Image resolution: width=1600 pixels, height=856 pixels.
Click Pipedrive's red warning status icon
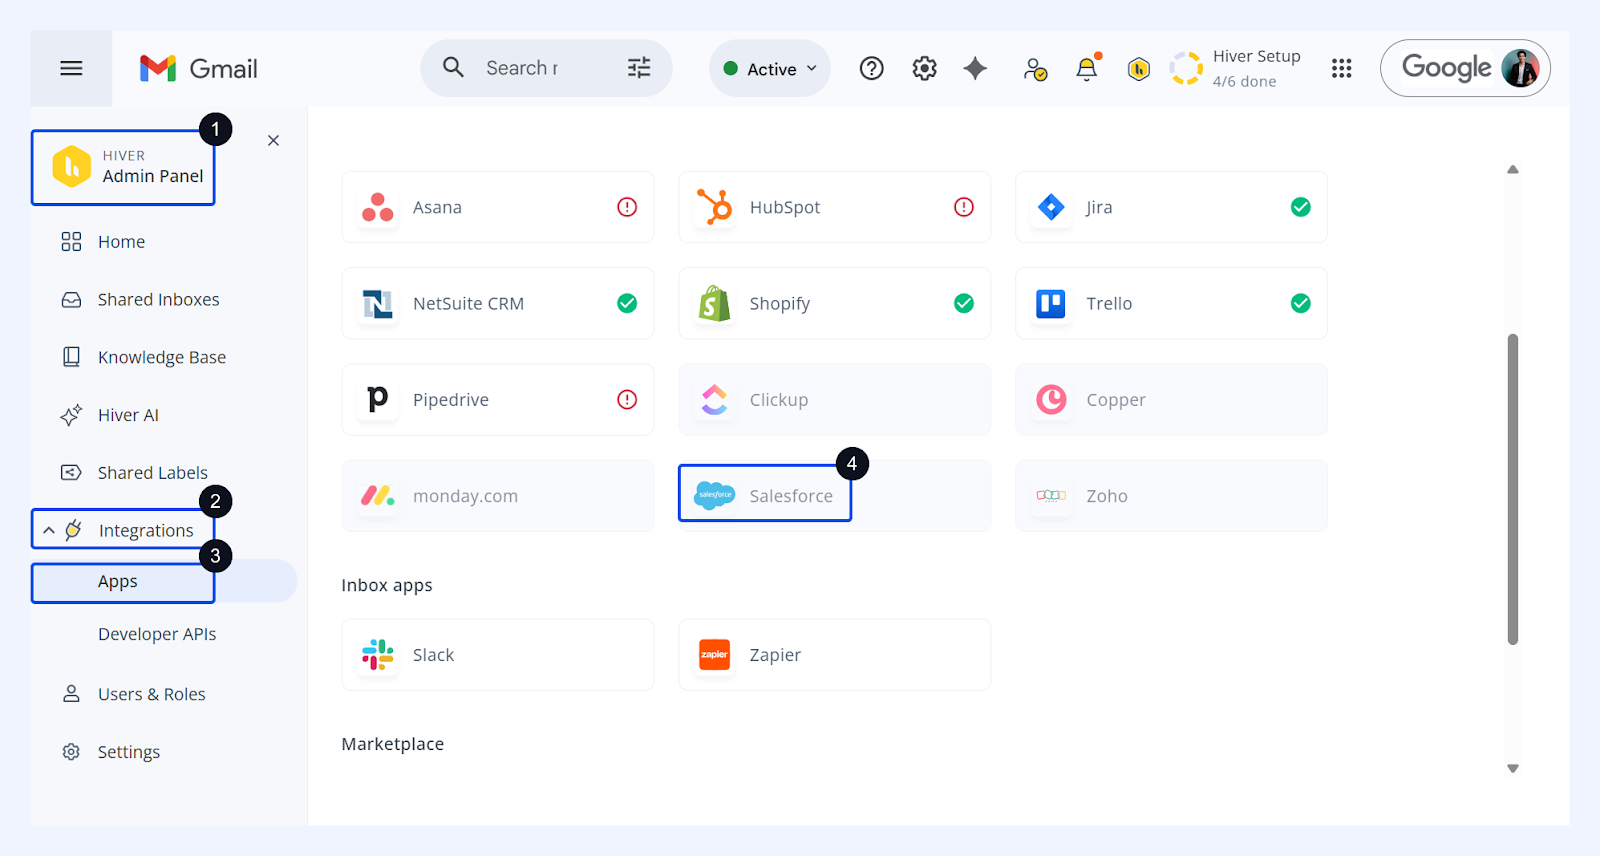pos(627,400)
